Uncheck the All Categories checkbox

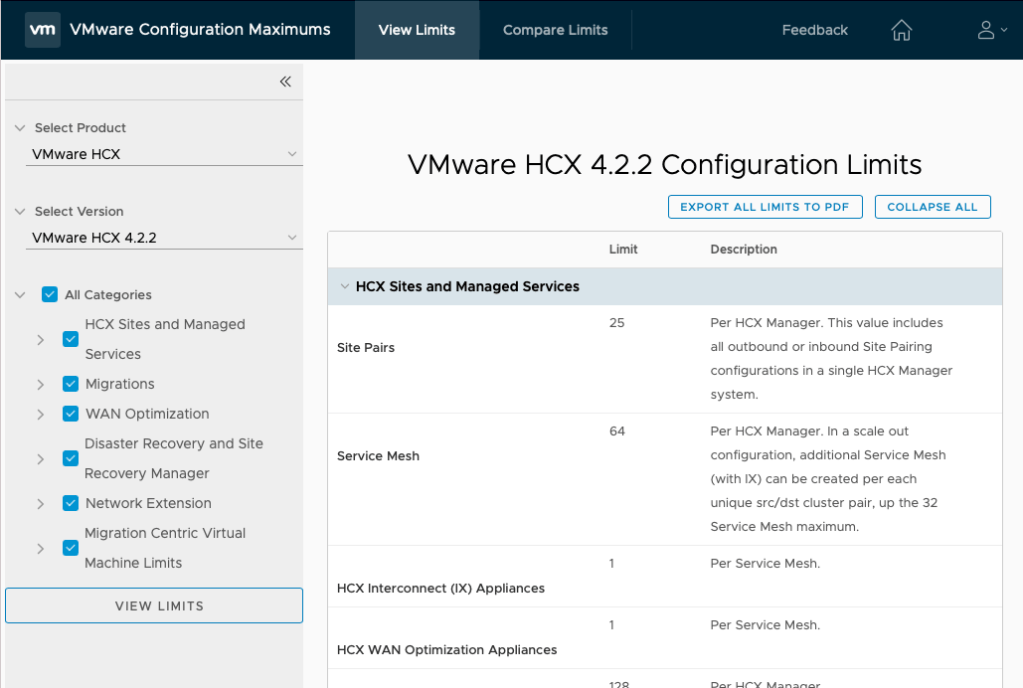50,295
